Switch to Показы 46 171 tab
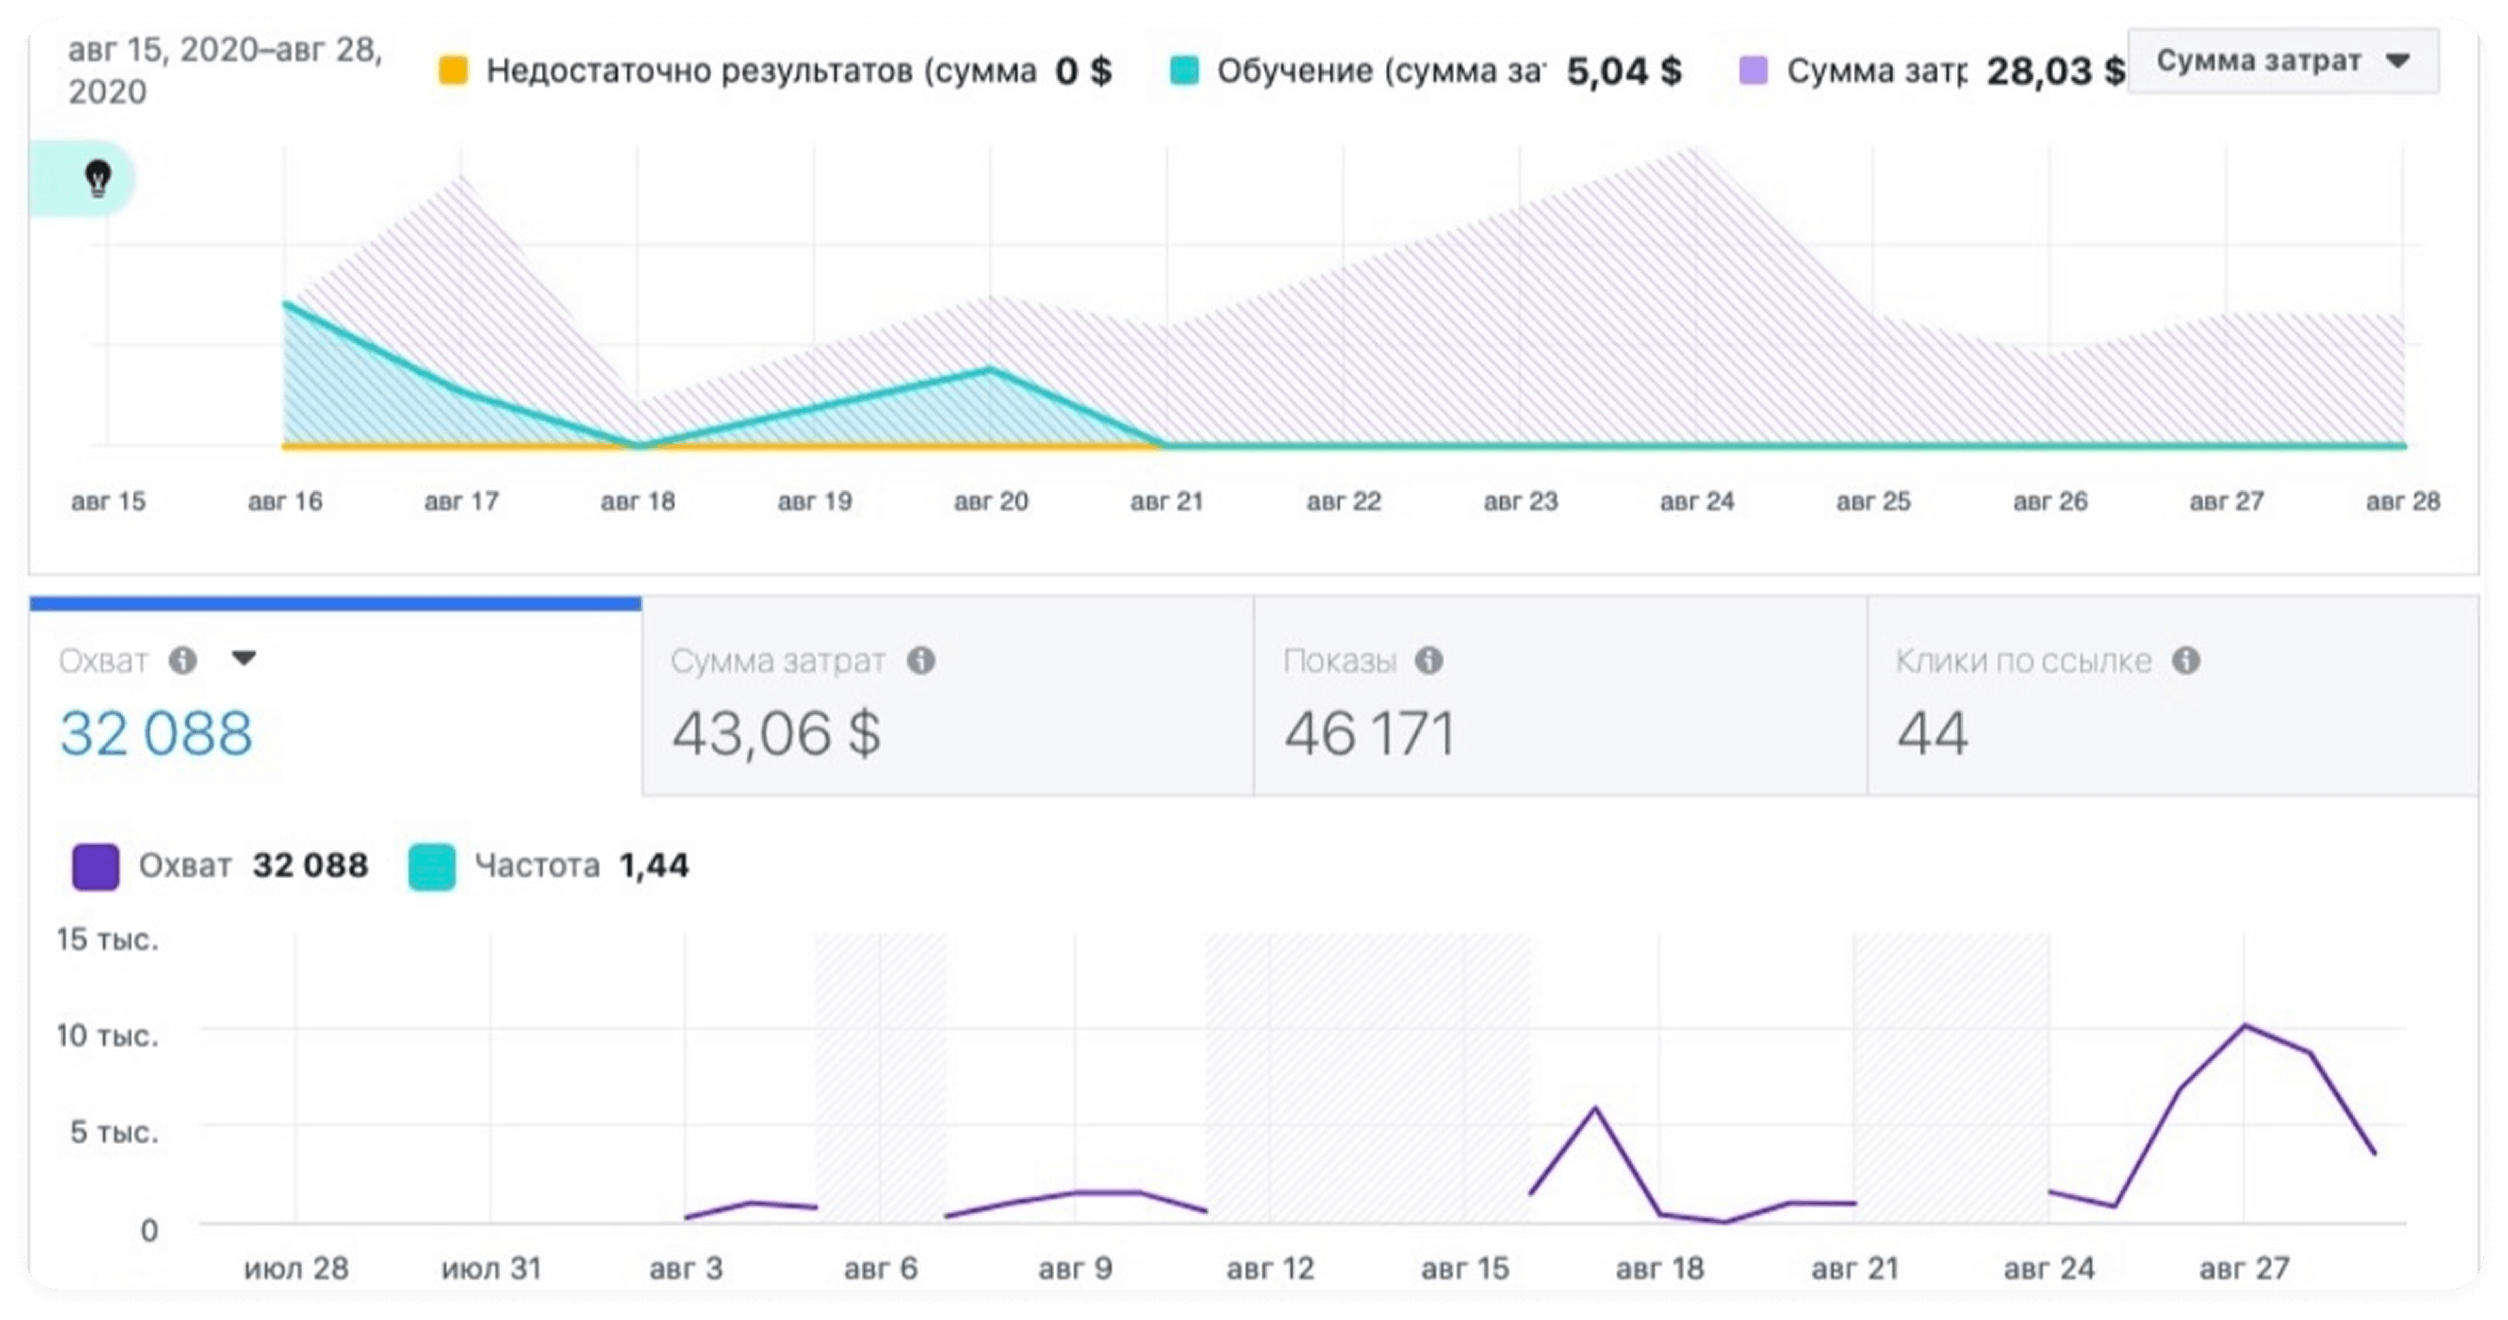Screen dimensions: 2508x1320 pyautogui.click(x=1560, y=697)
